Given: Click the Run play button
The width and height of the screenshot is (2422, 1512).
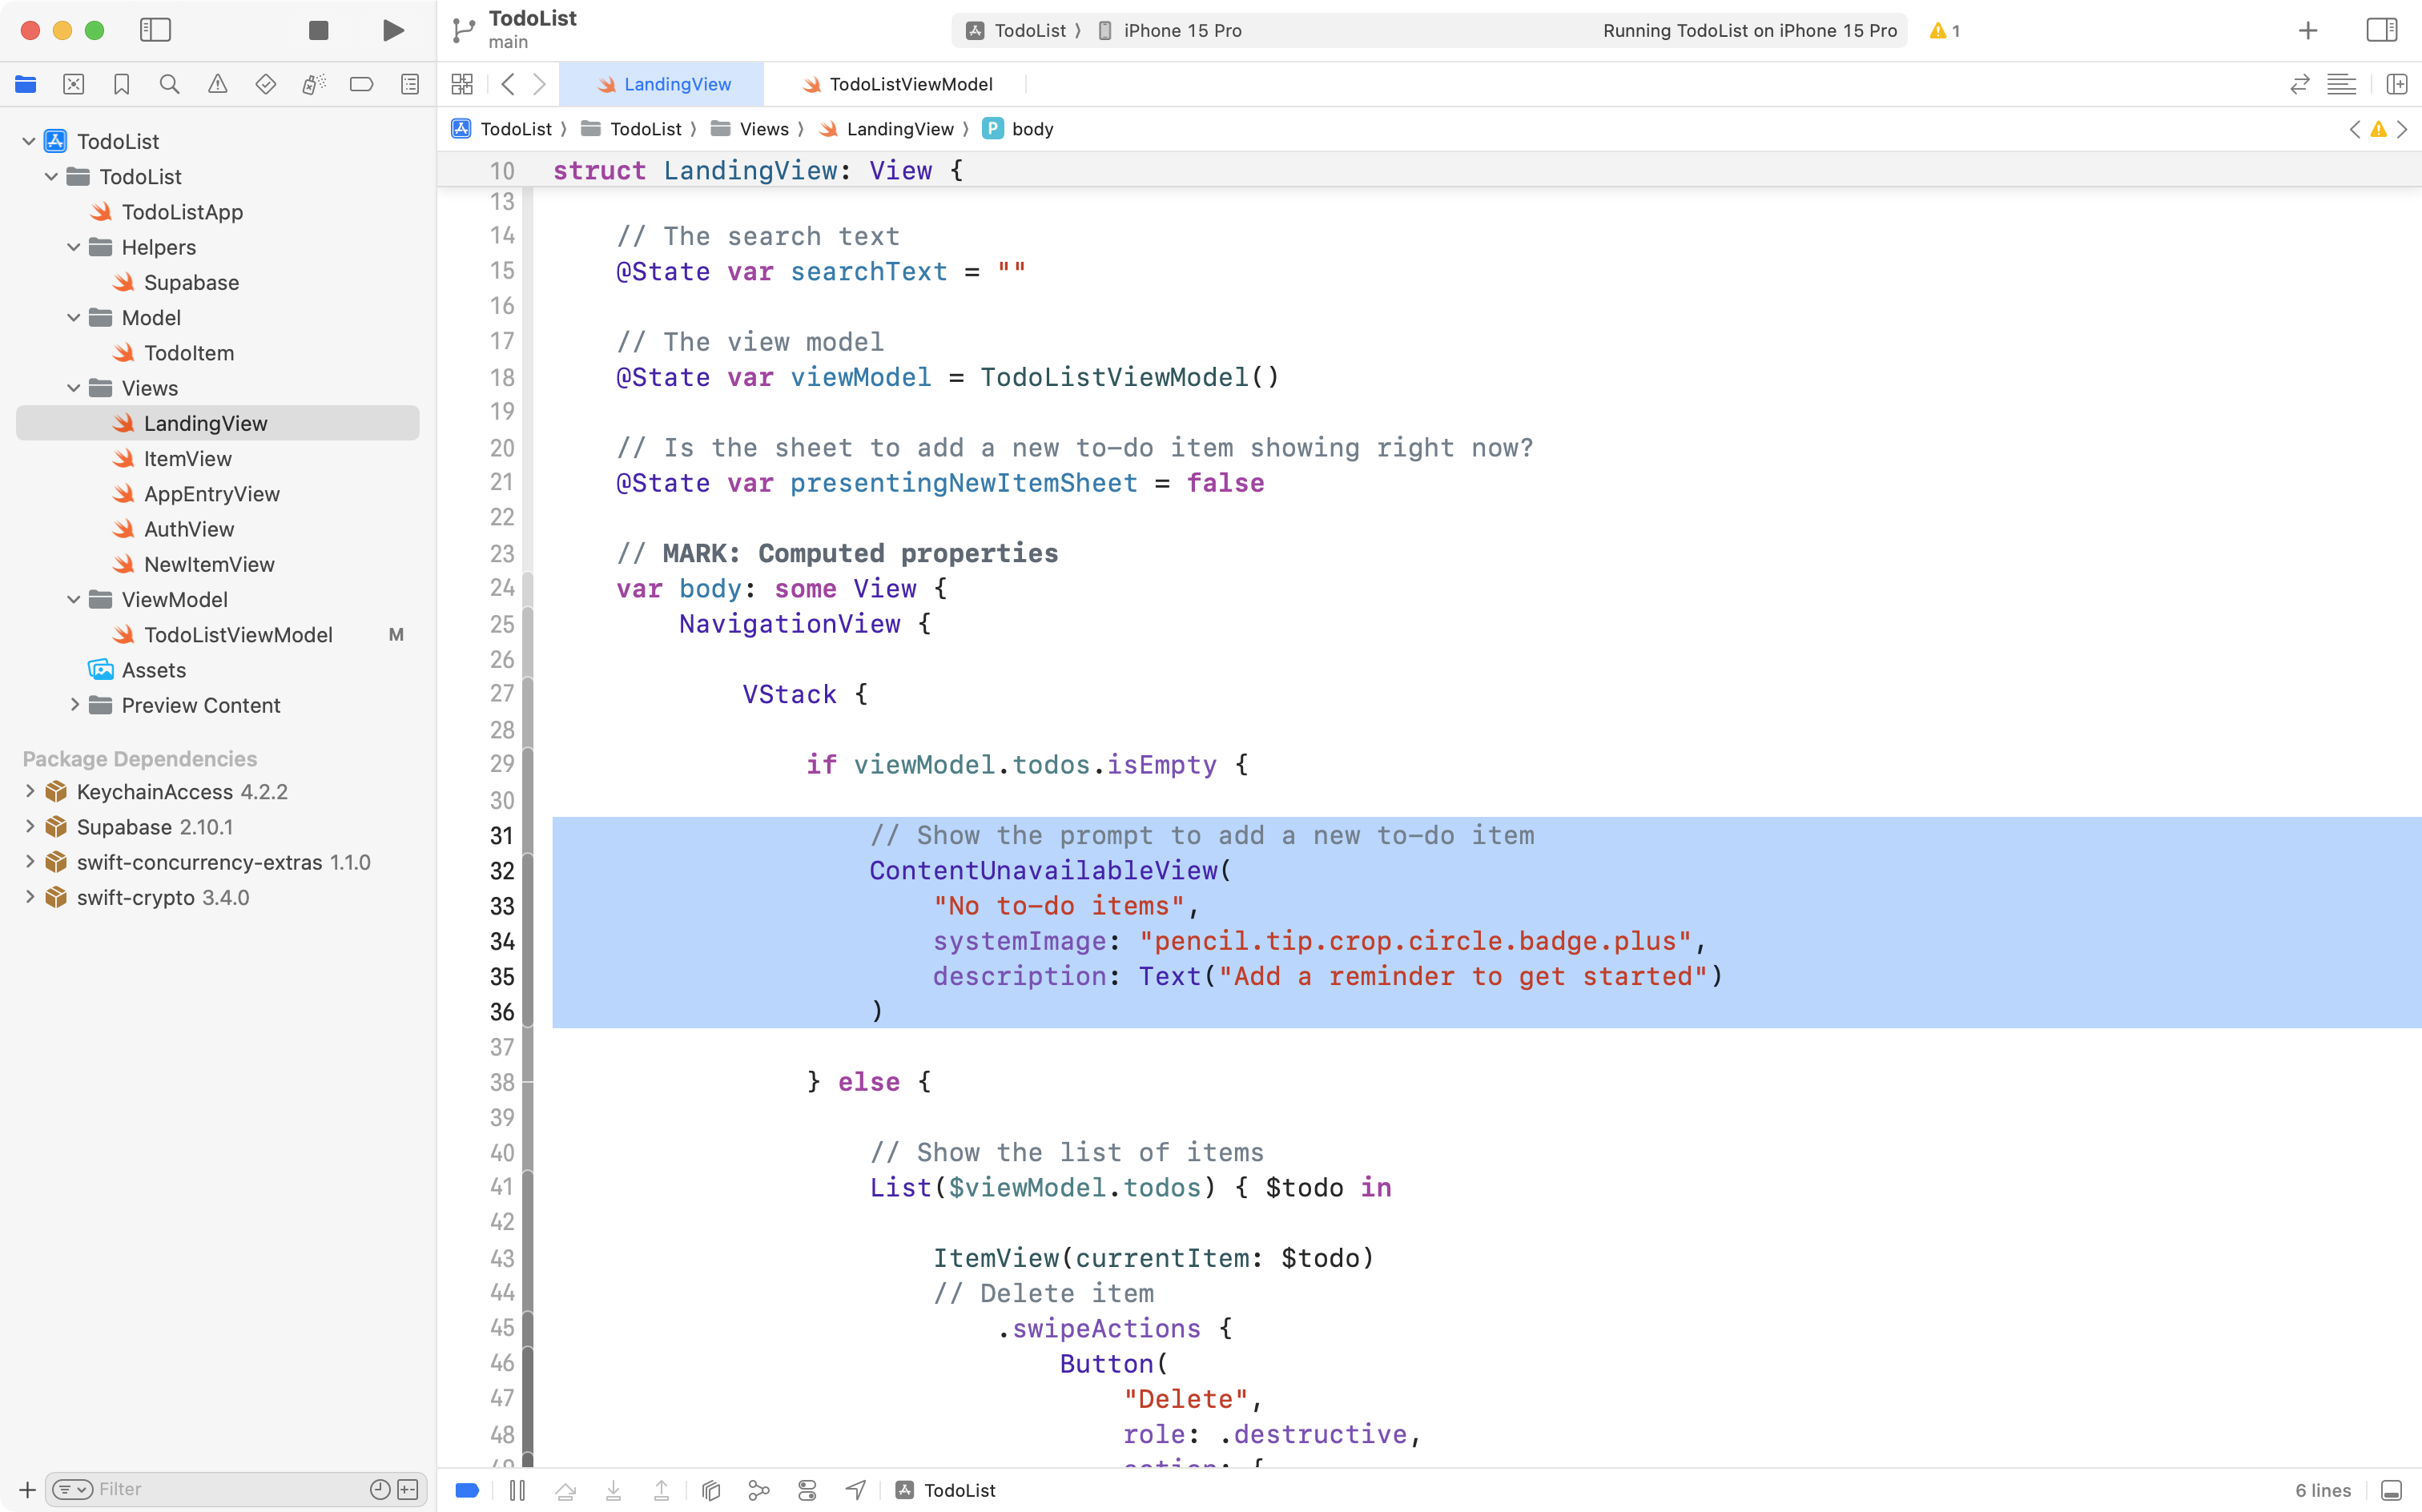Looking at the screenshot, I should [393, 30].
